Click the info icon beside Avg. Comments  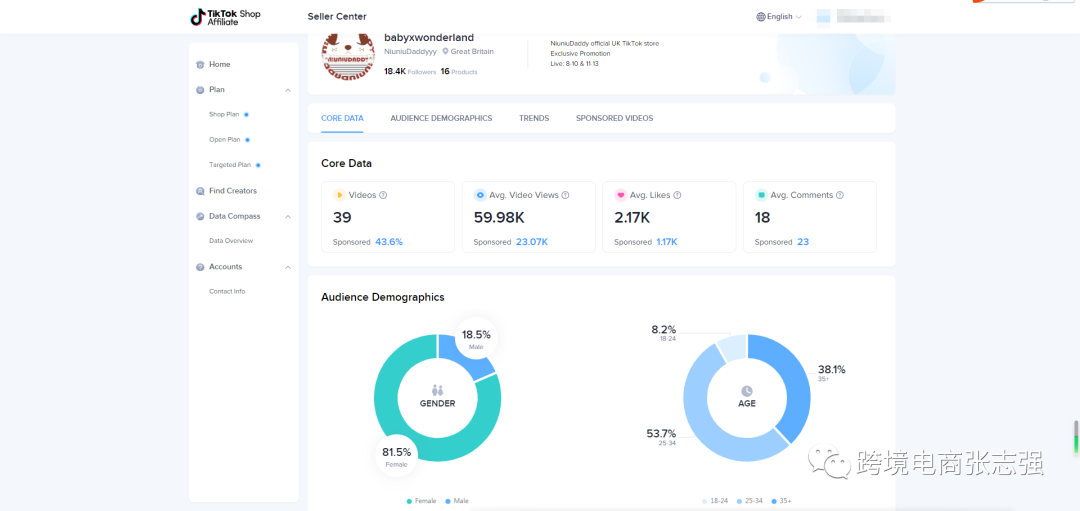pyautogui.click(x=839, y=196)
